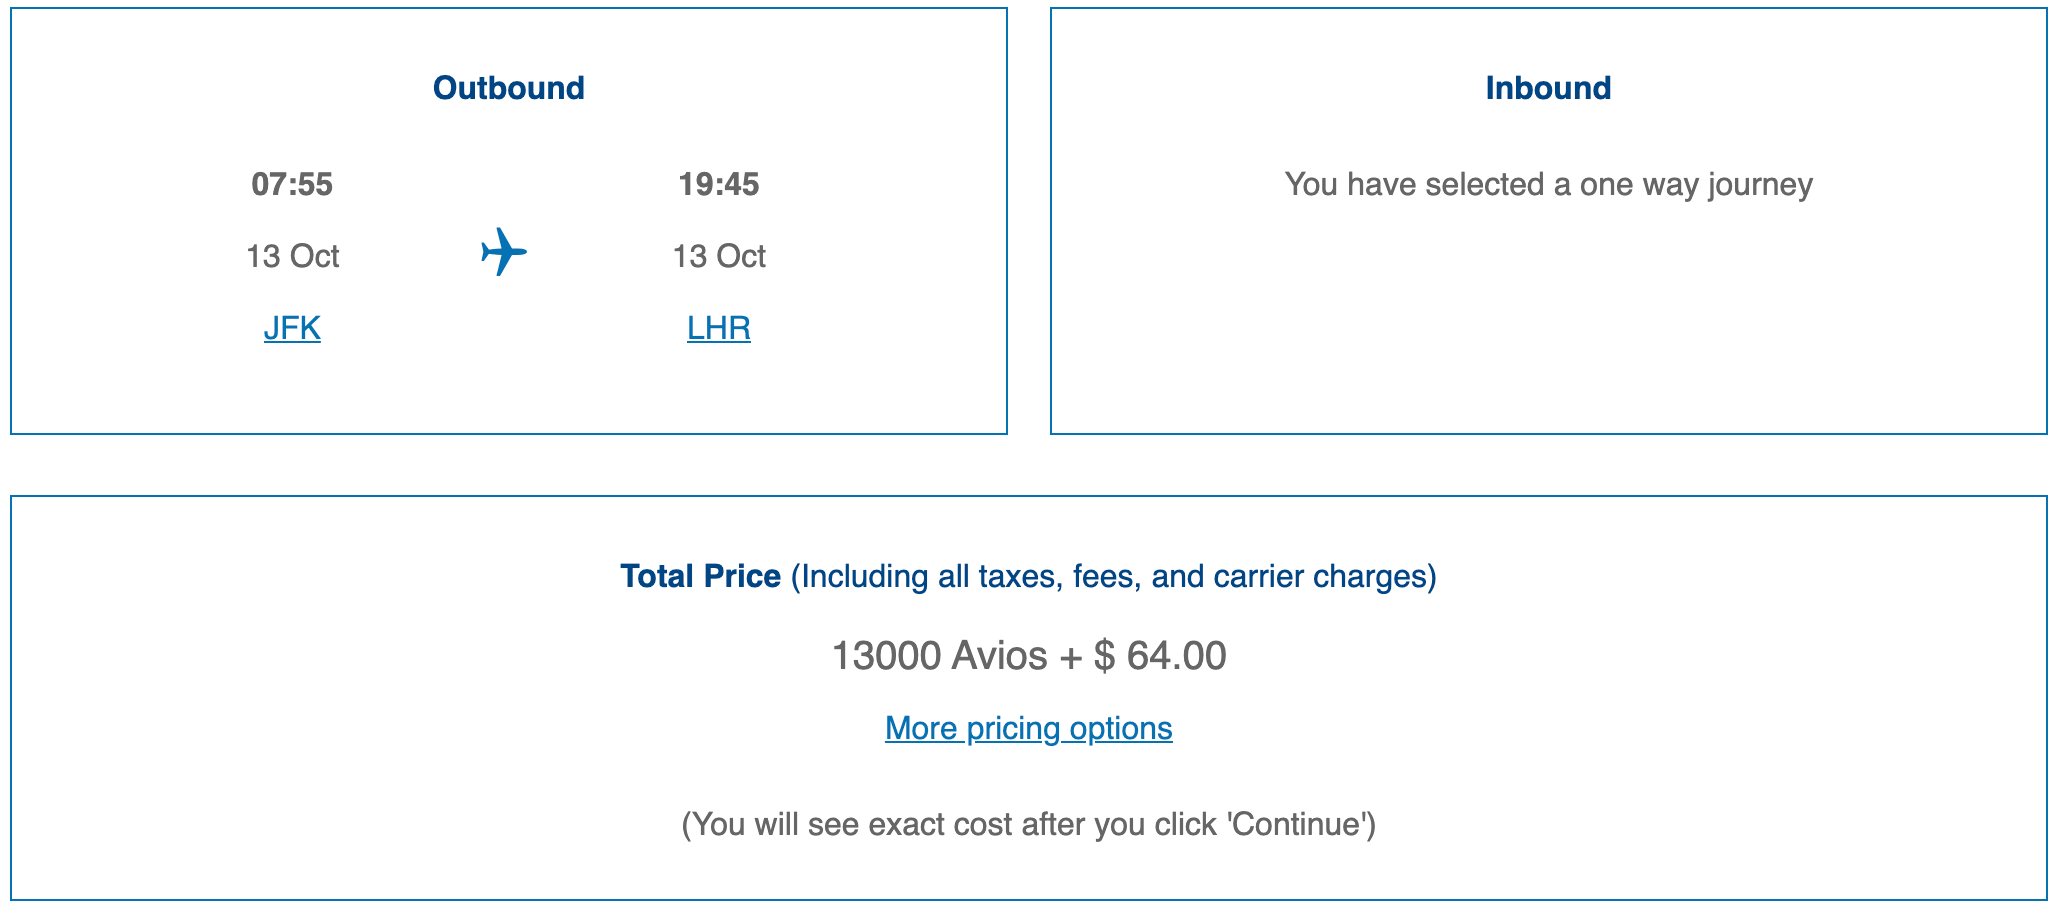Click the departure date 13 Oct under 07:55
Screen dimensions: 2061x911
pyautogui.click(x=293, y=256)
